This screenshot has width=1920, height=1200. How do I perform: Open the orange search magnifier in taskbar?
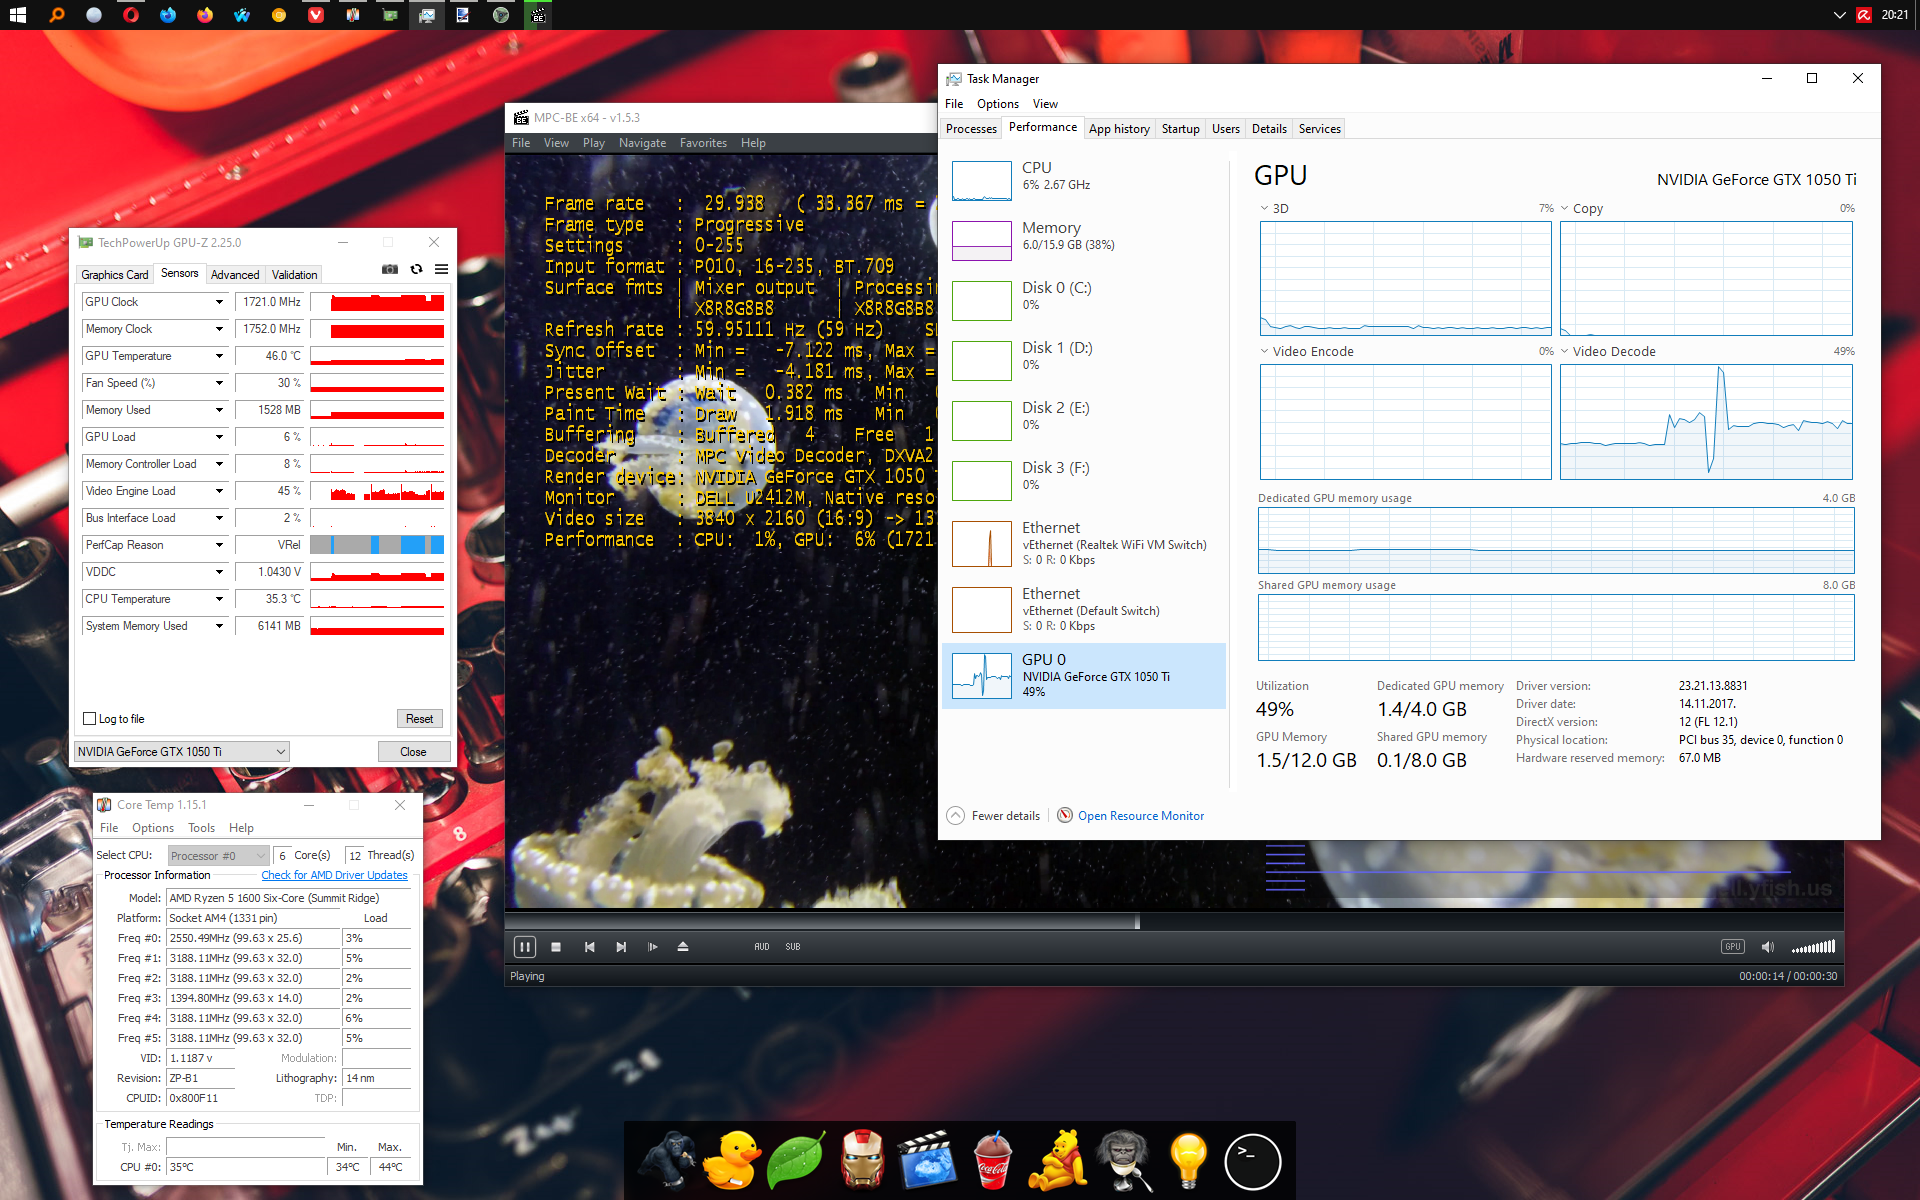coord(57,15)
